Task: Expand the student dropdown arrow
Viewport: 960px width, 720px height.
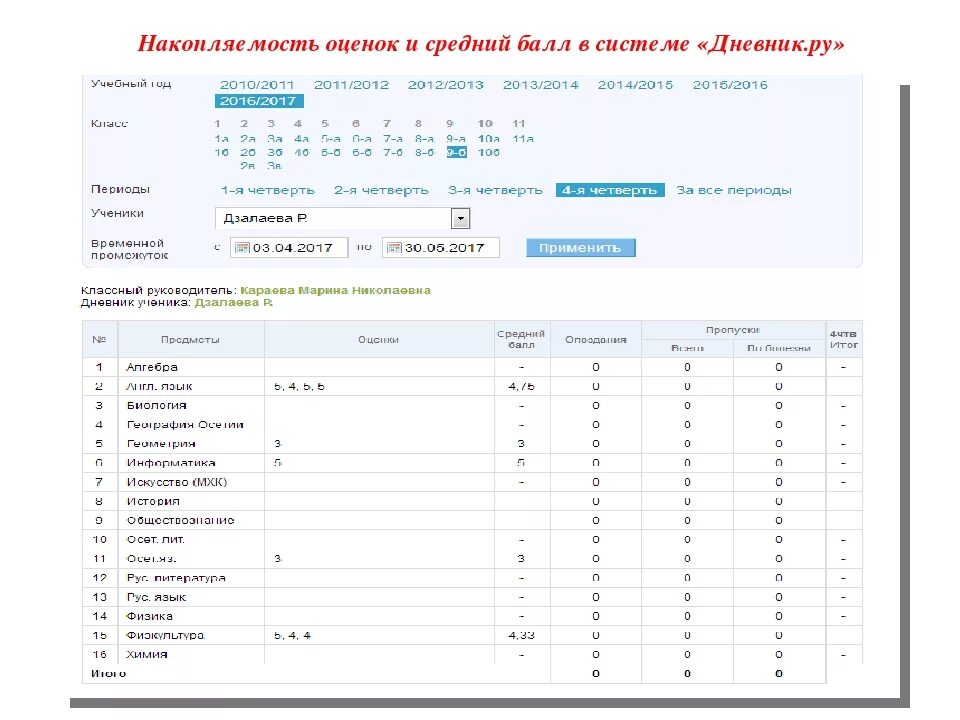Action: (460, 219)
